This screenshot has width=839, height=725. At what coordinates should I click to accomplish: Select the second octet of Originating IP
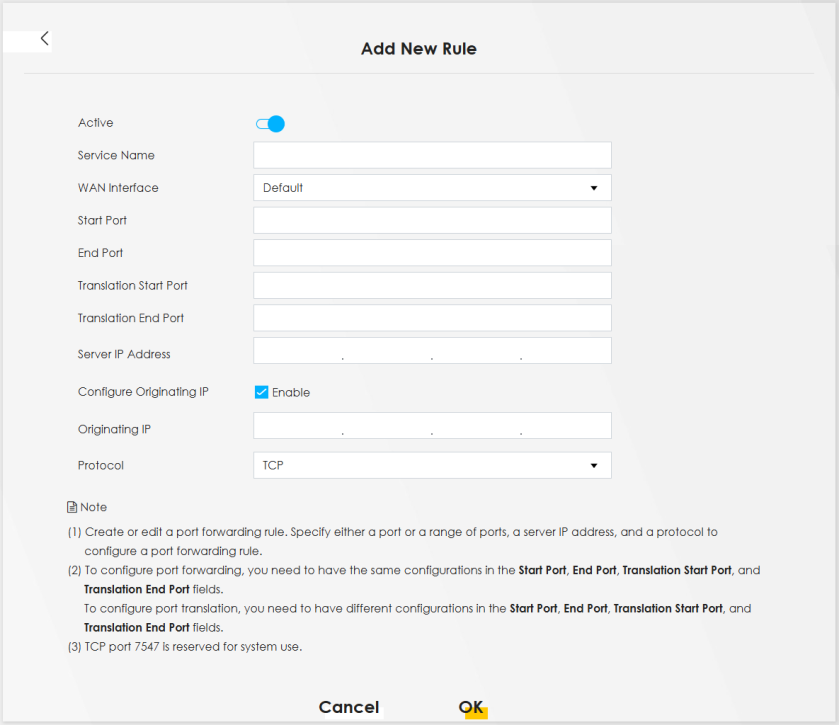[x=387, y=426]
